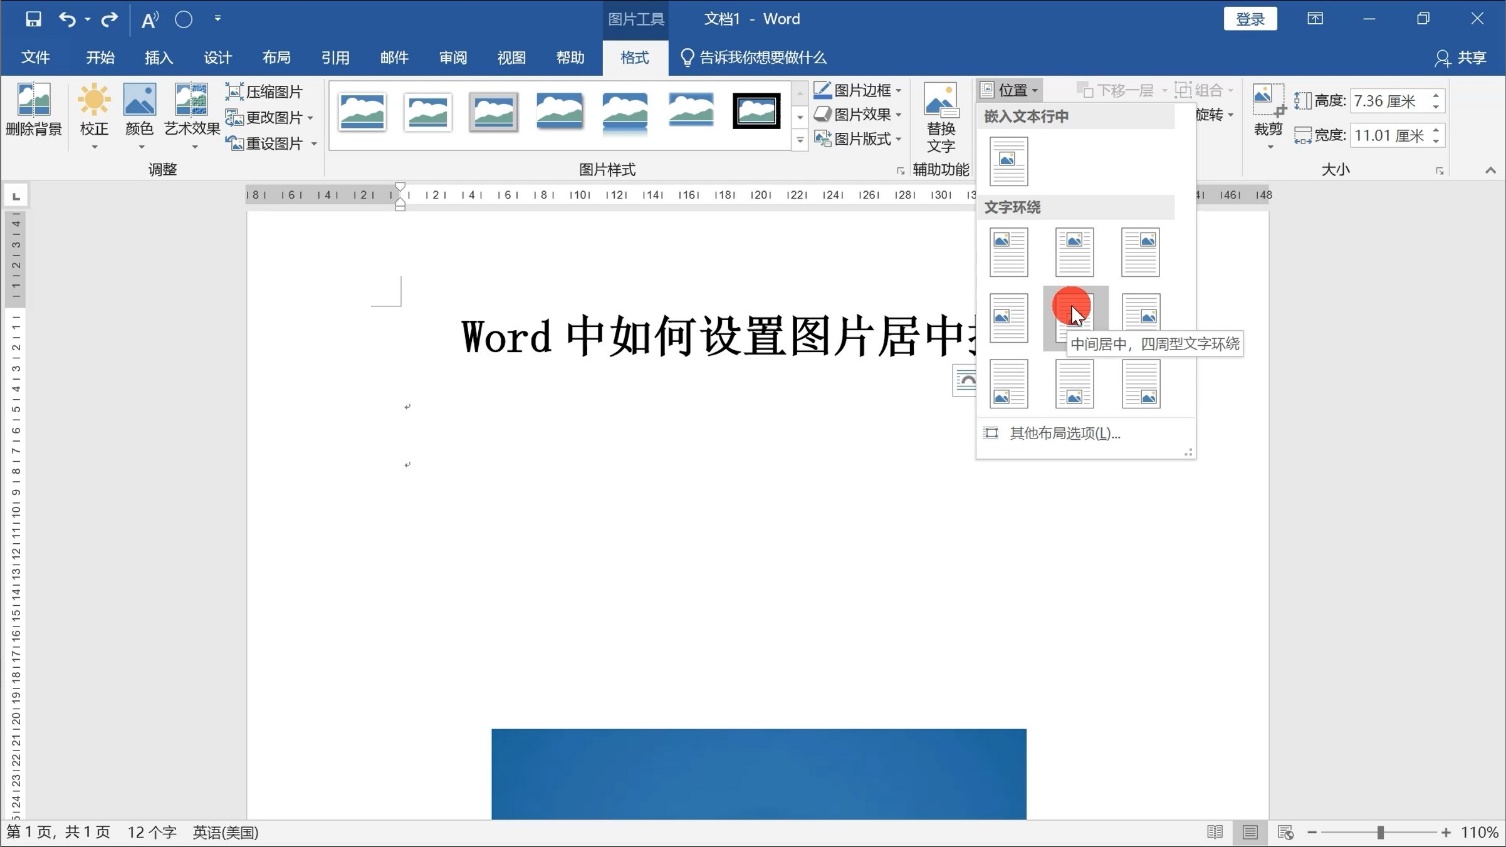Choose middle left square wrap position

point(1008,318)
